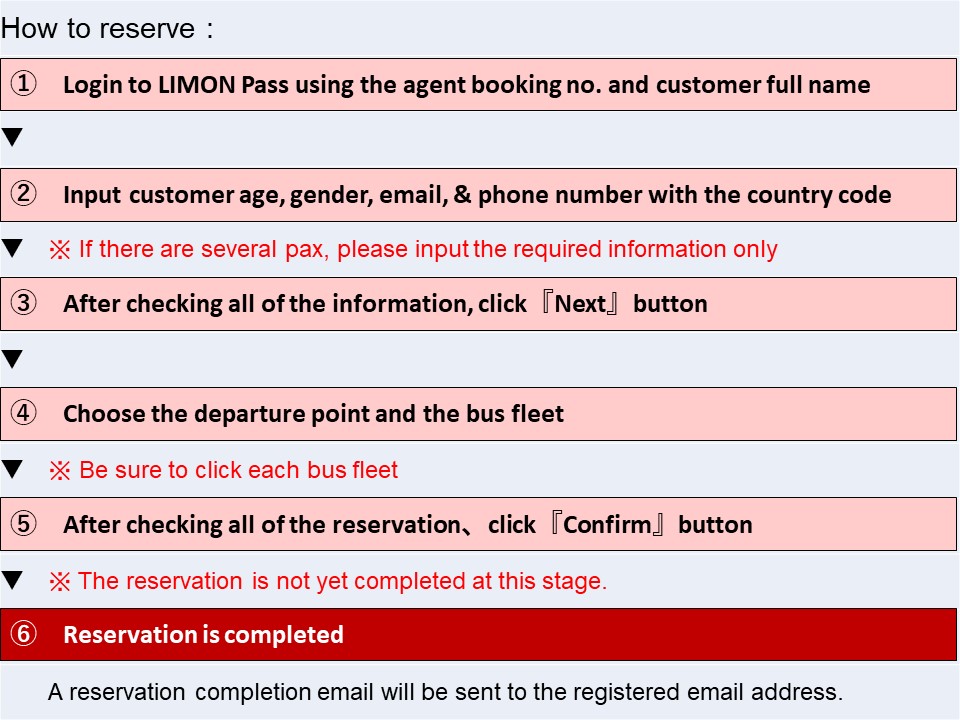Viewport: 960px width, 720px height.
Task: Click the down arrow below step 1
Action: coord(12,137)
